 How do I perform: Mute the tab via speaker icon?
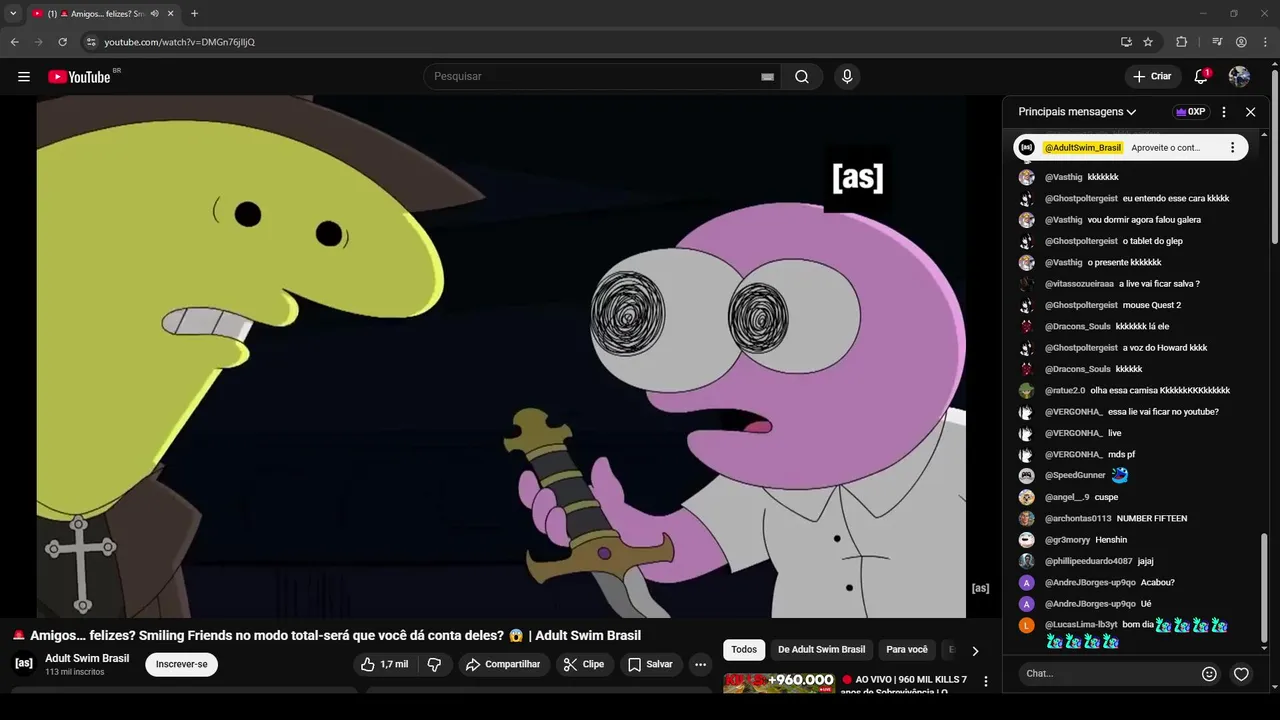point(154,14)
